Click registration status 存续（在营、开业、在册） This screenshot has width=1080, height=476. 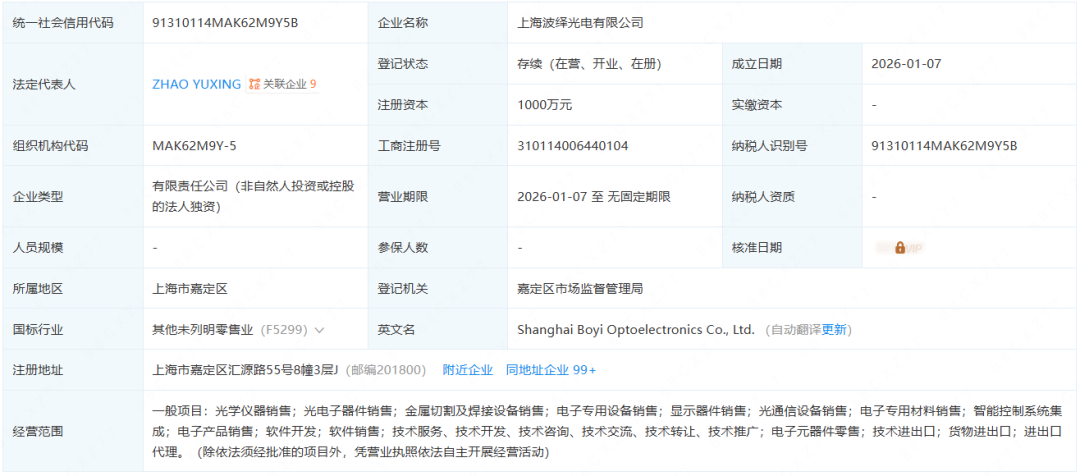(590, 64)
